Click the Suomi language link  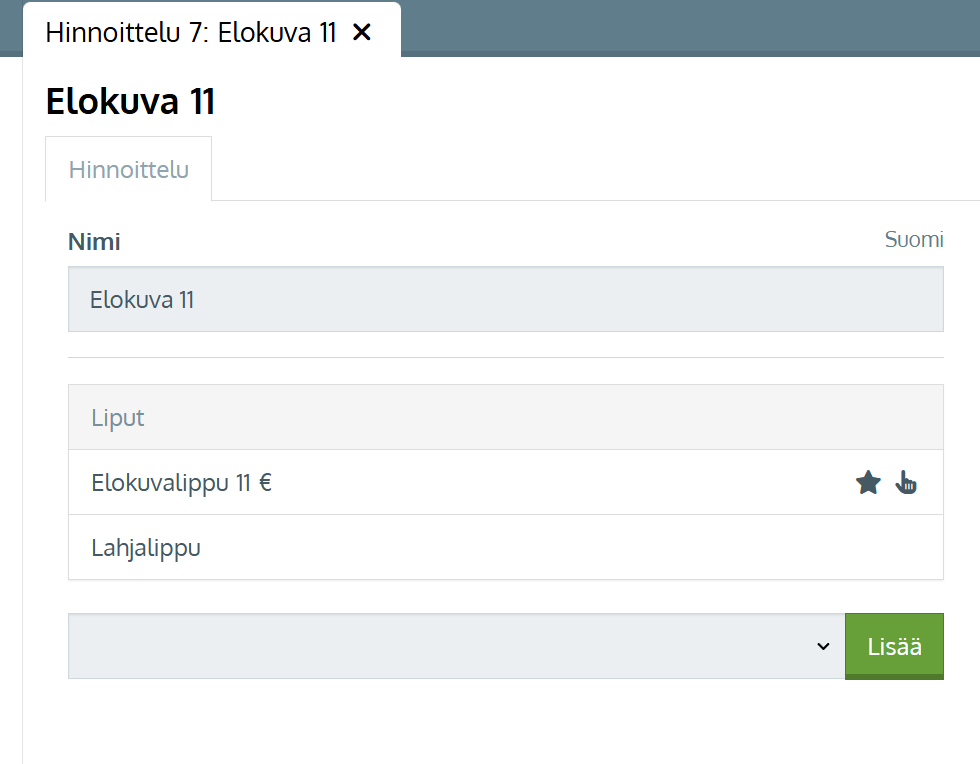point(913,240)
